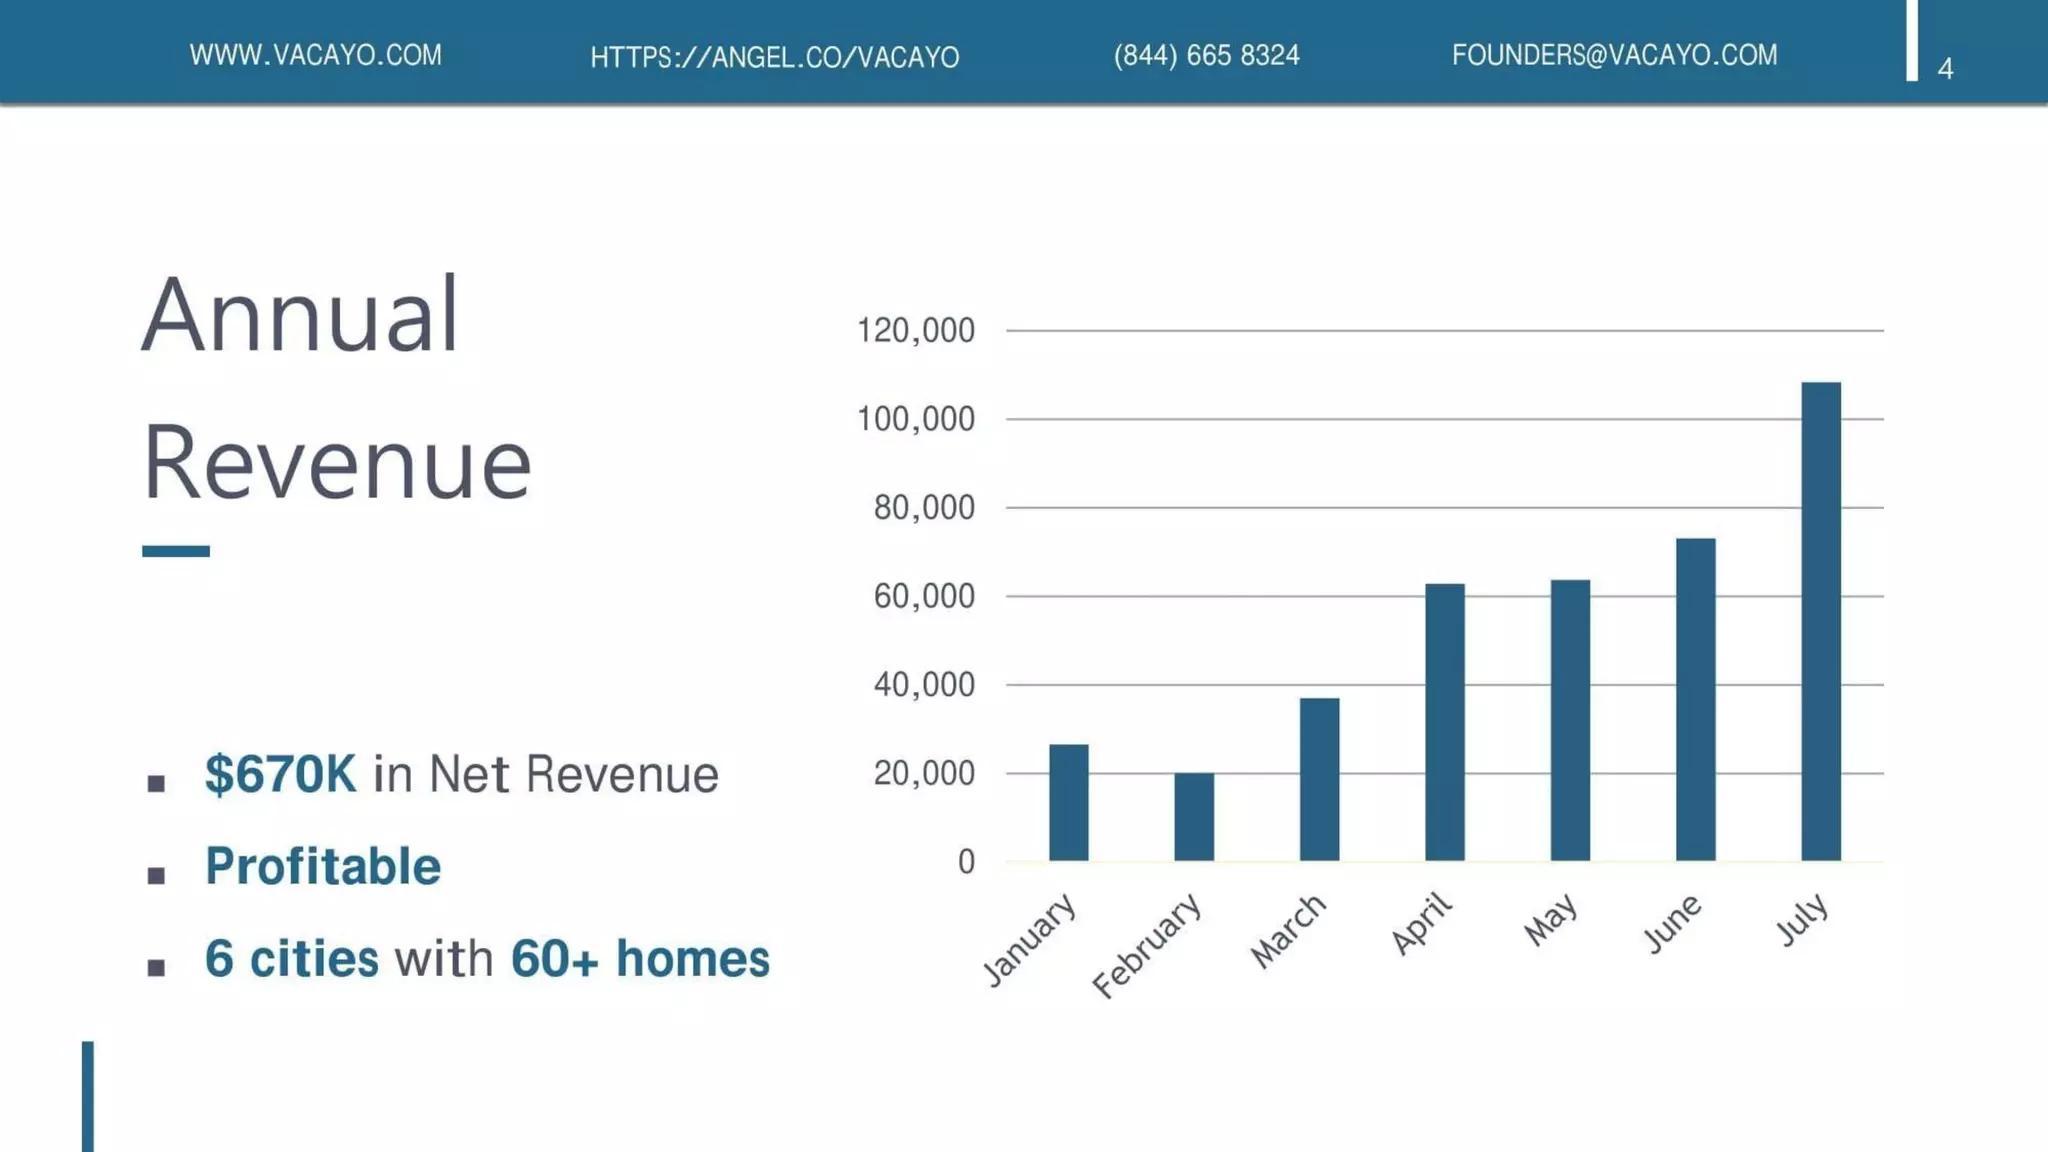Select the January revenue bar
The width and height of the screenshot is (2048, 1152).
coord(1069,802)
